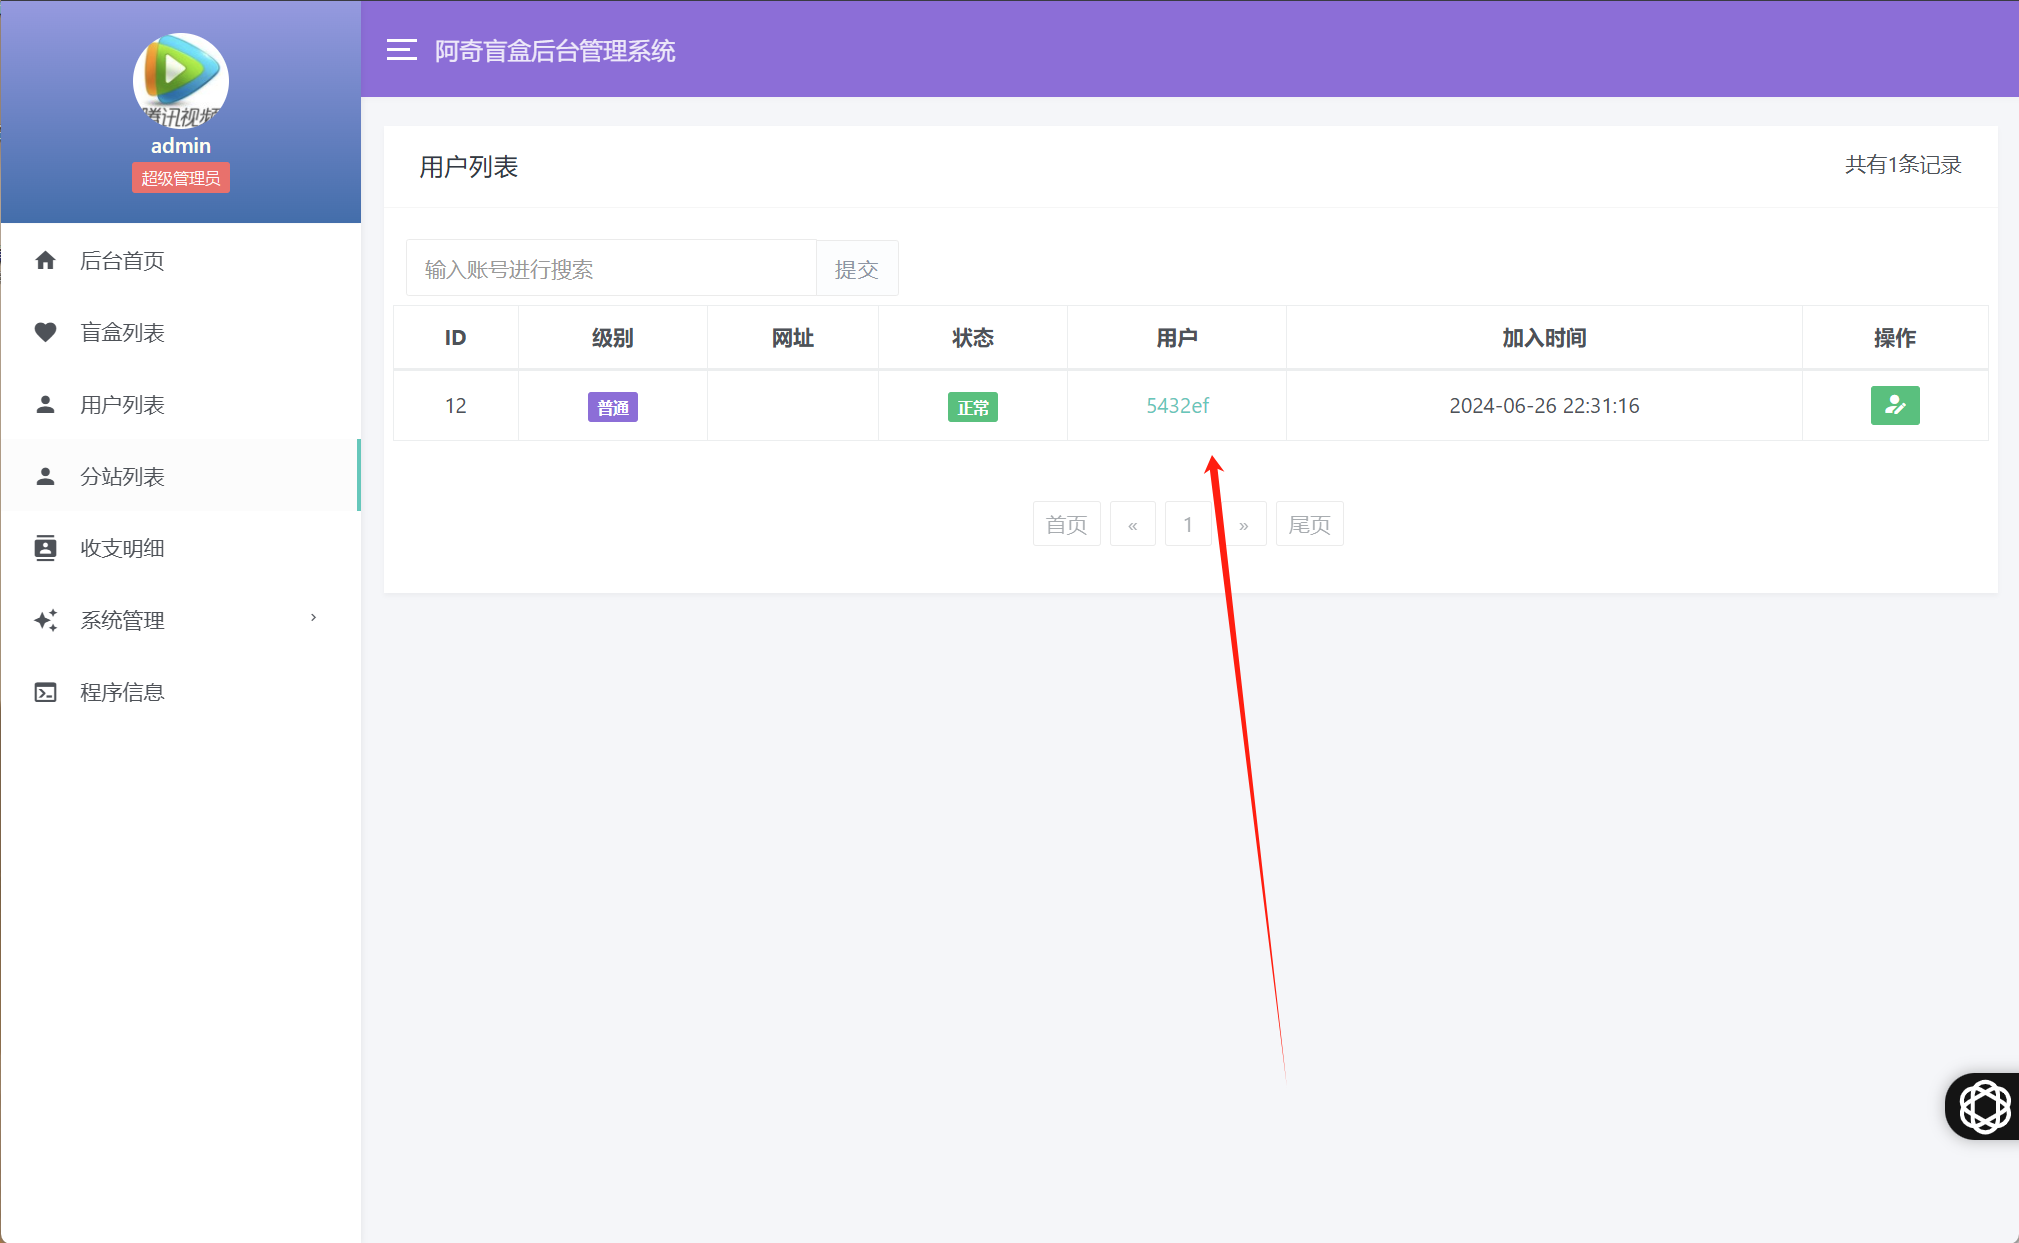Click the previous page « button
This screenshot has height=1243, width=2019.
pyautogui.click(x=1132, y=524)
